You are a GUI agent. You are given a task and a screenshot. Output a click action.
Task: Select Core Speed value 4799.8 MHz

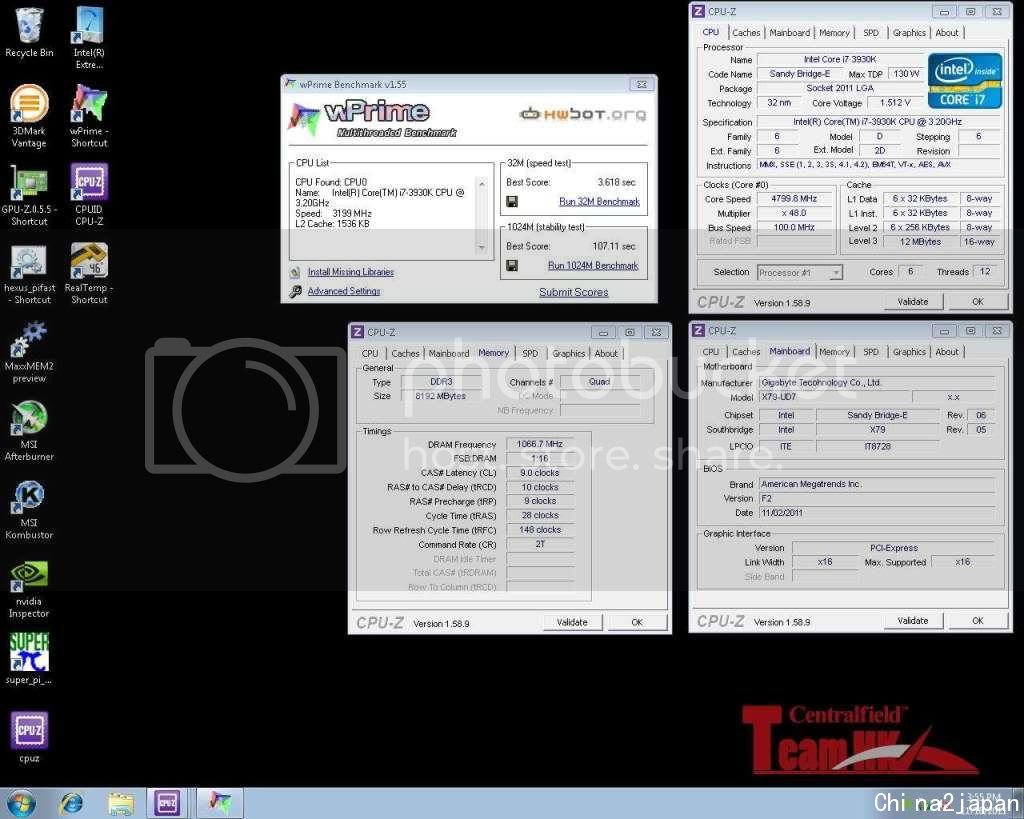(794, 199)
